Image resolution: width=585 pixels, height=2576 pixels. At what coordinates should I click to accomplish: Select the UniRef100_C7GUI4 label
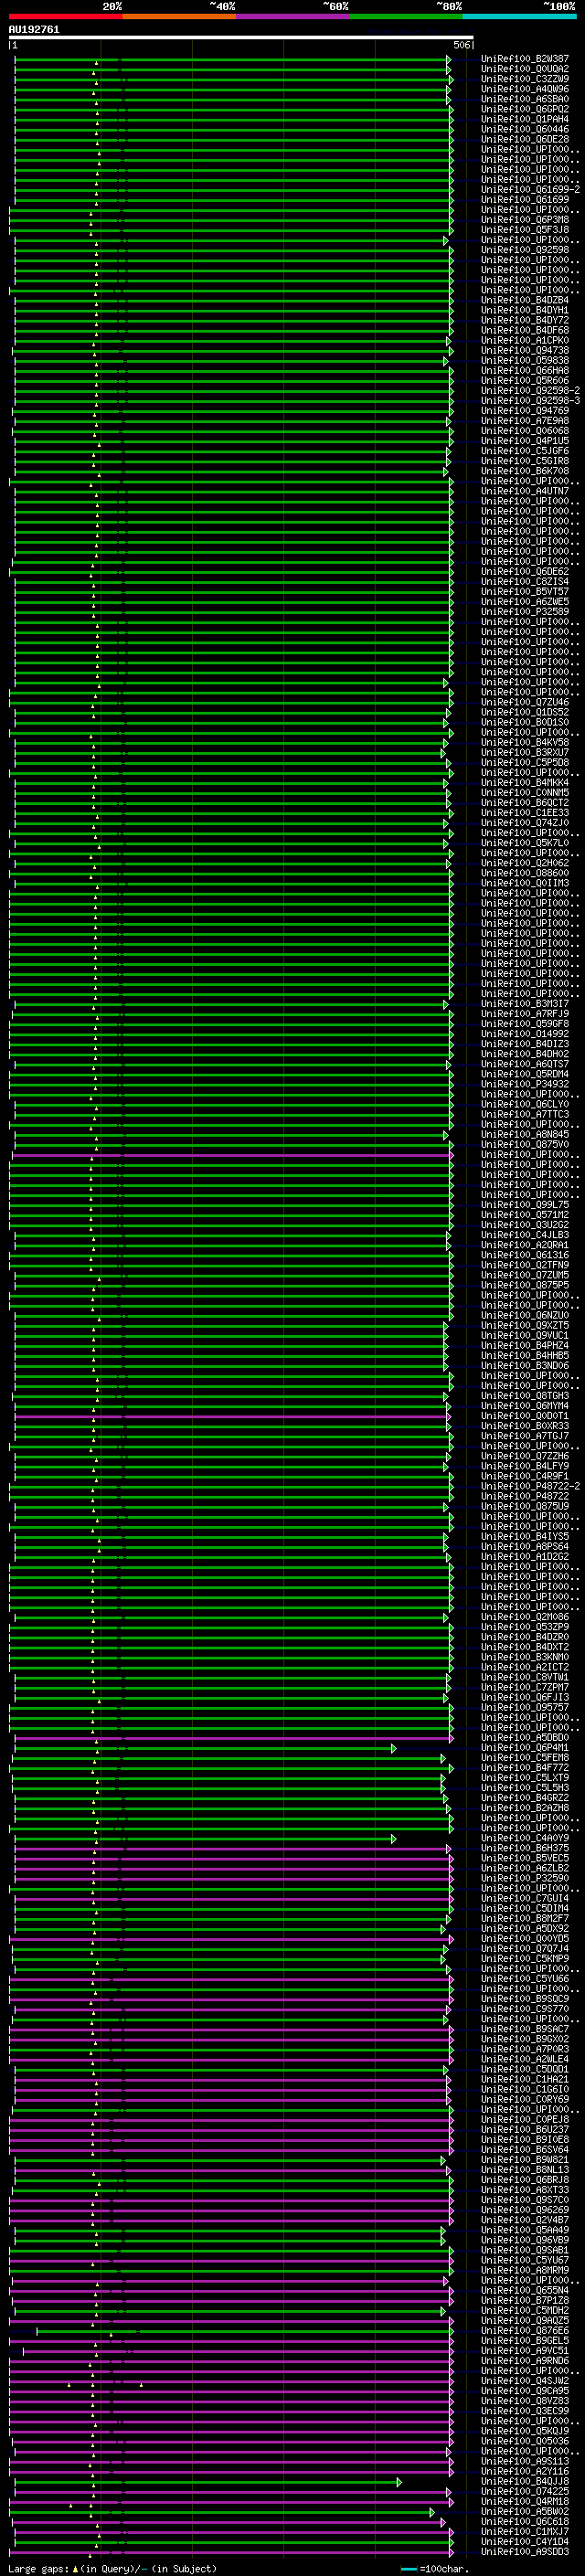525,1898
